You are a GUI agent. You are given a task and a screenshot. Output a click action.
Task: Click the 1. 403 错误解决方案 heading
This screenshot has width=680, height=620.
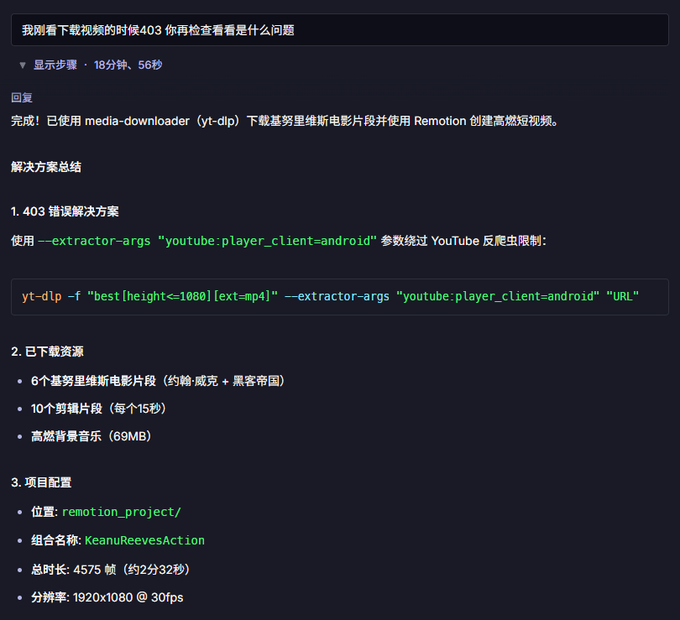pos(65,212)
